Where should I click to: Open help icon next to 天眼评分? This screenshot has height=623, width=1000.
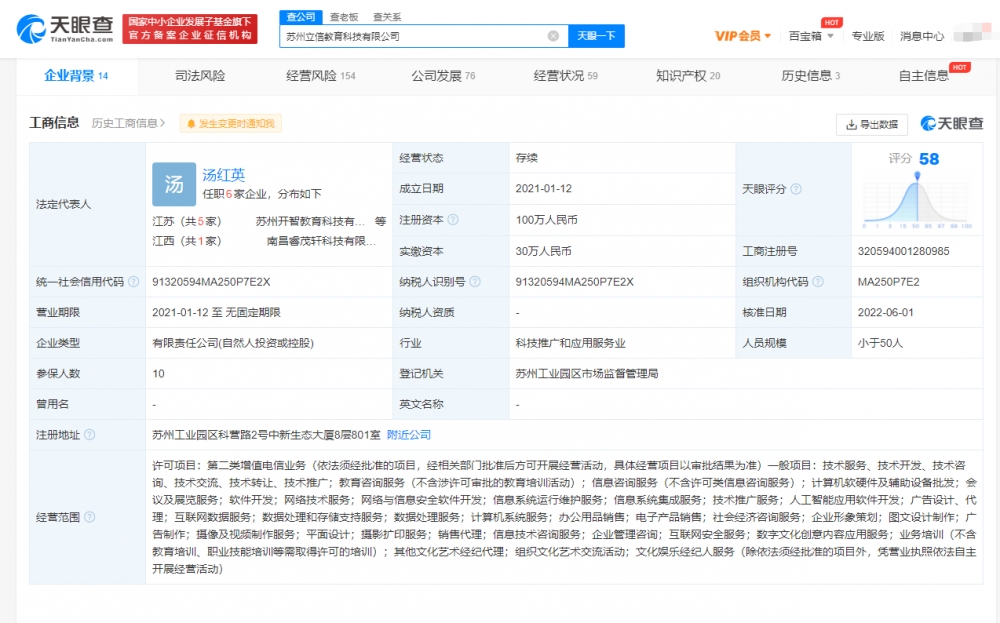point(796,189)
